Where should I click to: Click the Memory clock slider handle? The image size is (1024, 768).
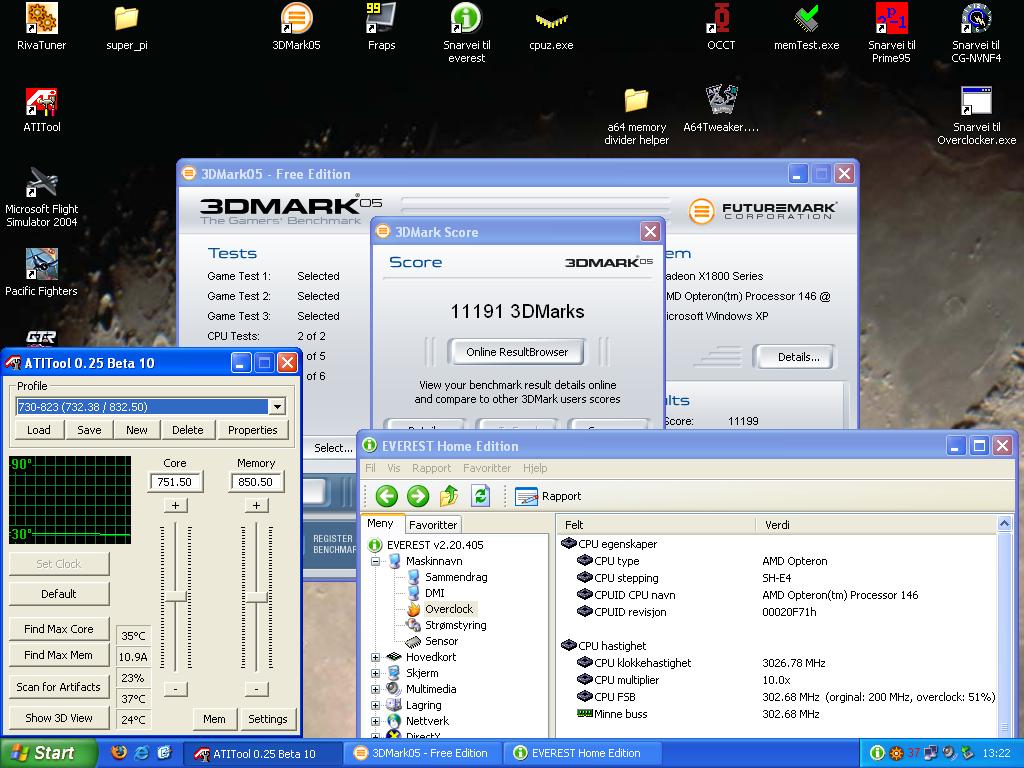tap(257, 596)
